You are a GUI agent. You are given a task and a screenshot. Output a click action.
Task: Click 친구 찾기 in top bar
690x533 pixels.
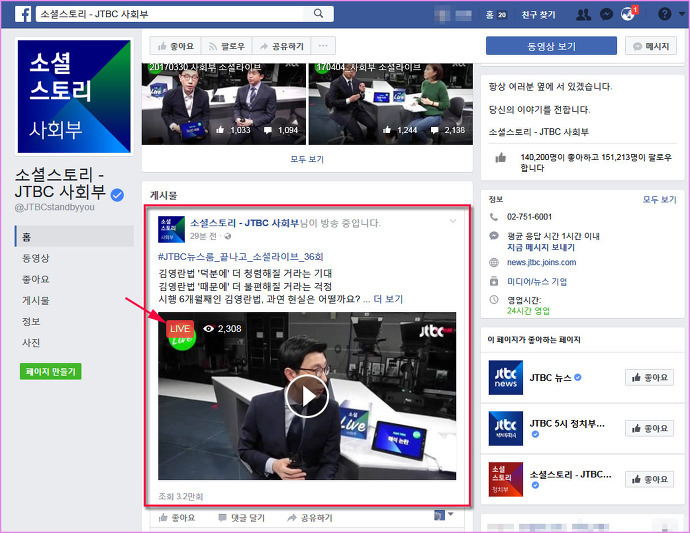tap(538, 15)
